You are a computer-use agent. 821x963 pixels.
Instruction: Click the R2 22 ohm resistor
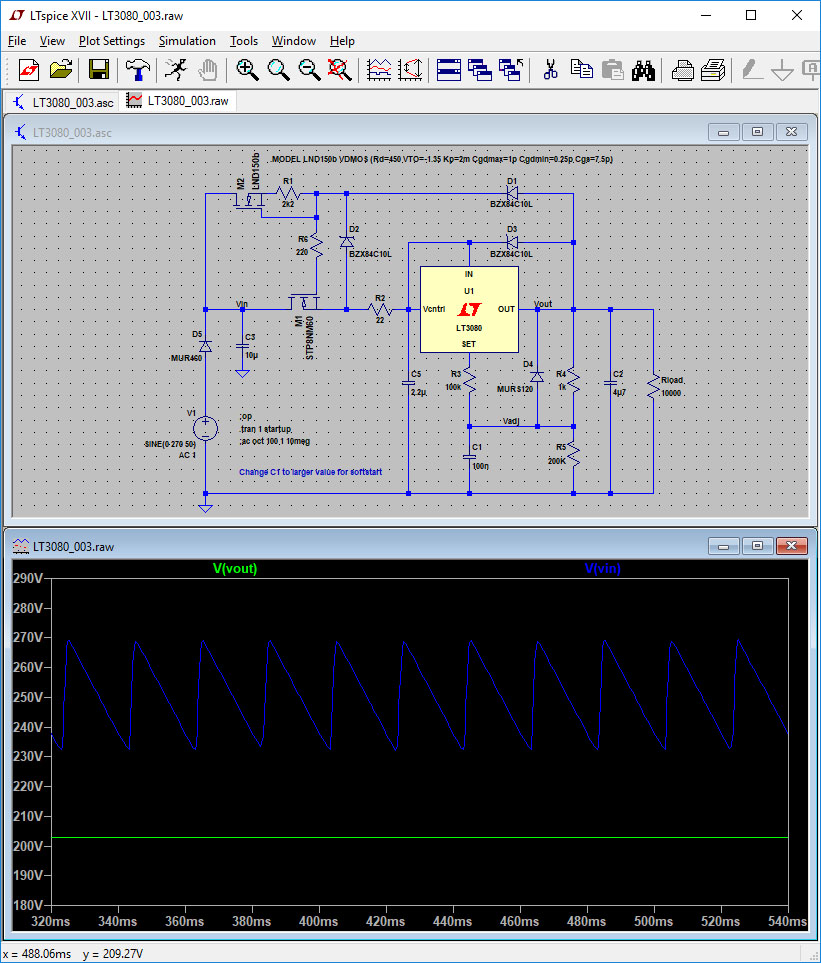coord(380,308)
